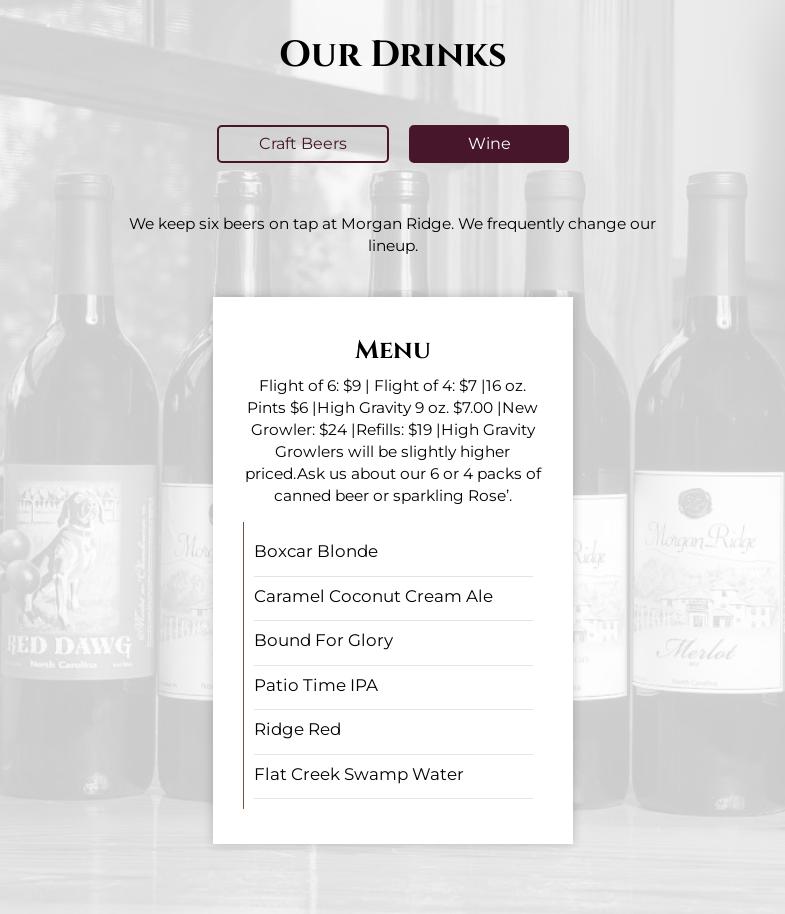Image resolution: width=785 pixels, height=914 pixels.
Task: Choose Flat Creek Swamp Water entry
Action: coord(393,775)
